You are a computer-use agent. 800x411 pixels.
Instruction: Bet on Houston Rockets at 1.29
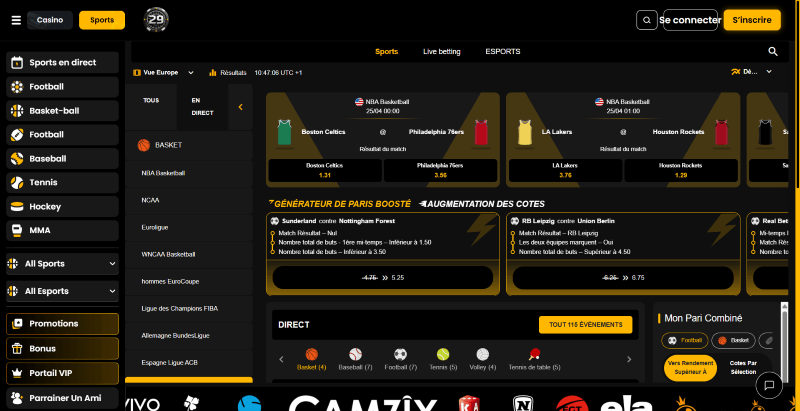pos(681,170)
